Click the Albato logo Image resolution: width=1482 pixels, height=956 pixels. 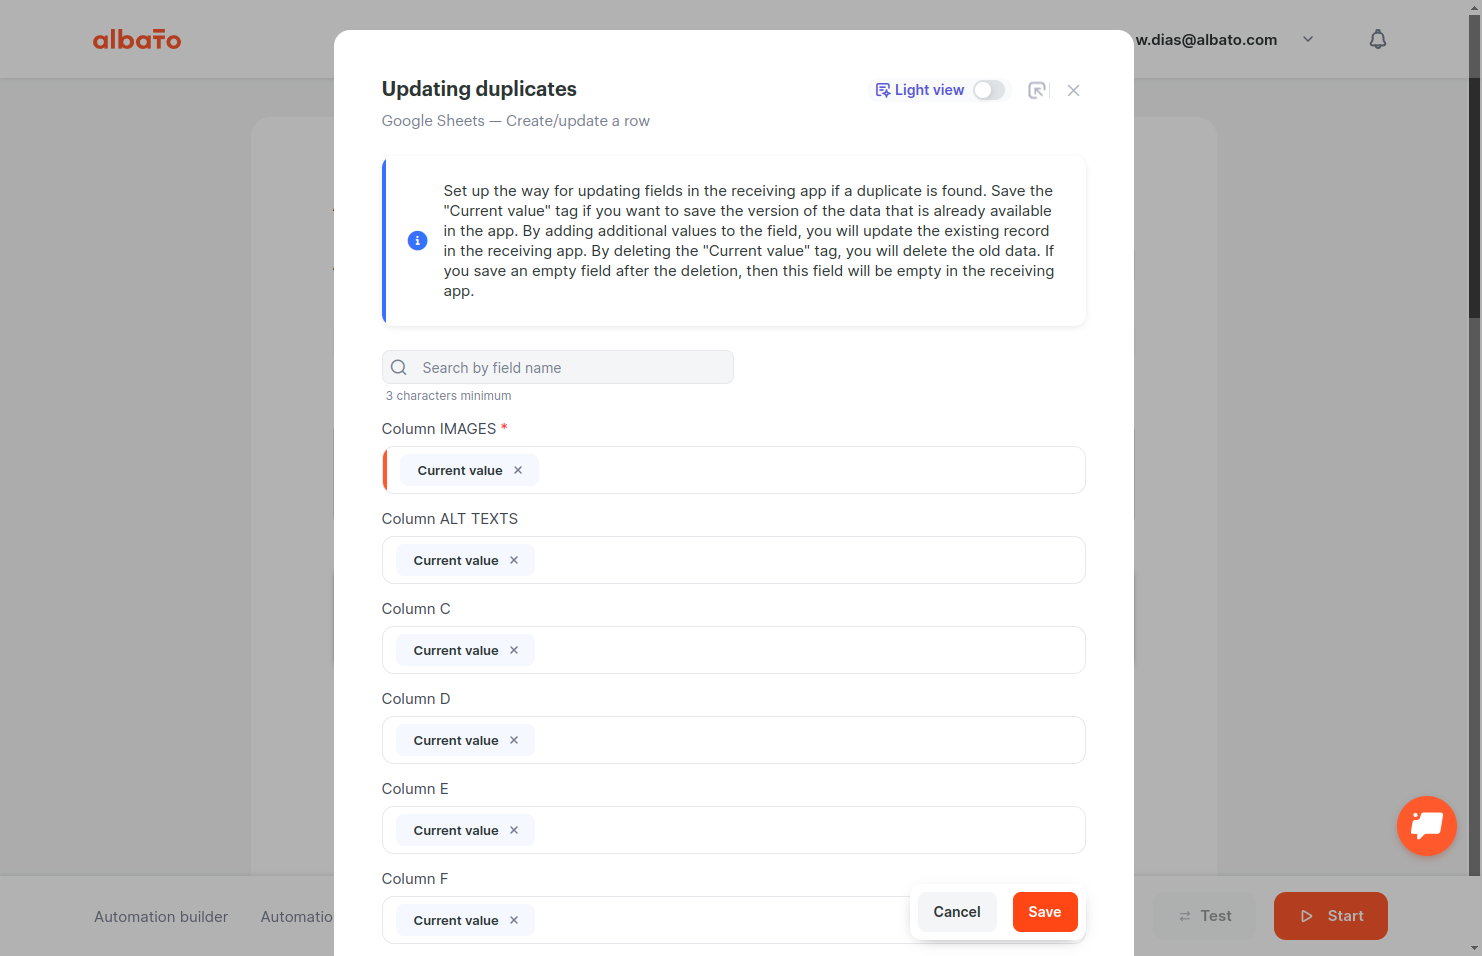point(137,39)
